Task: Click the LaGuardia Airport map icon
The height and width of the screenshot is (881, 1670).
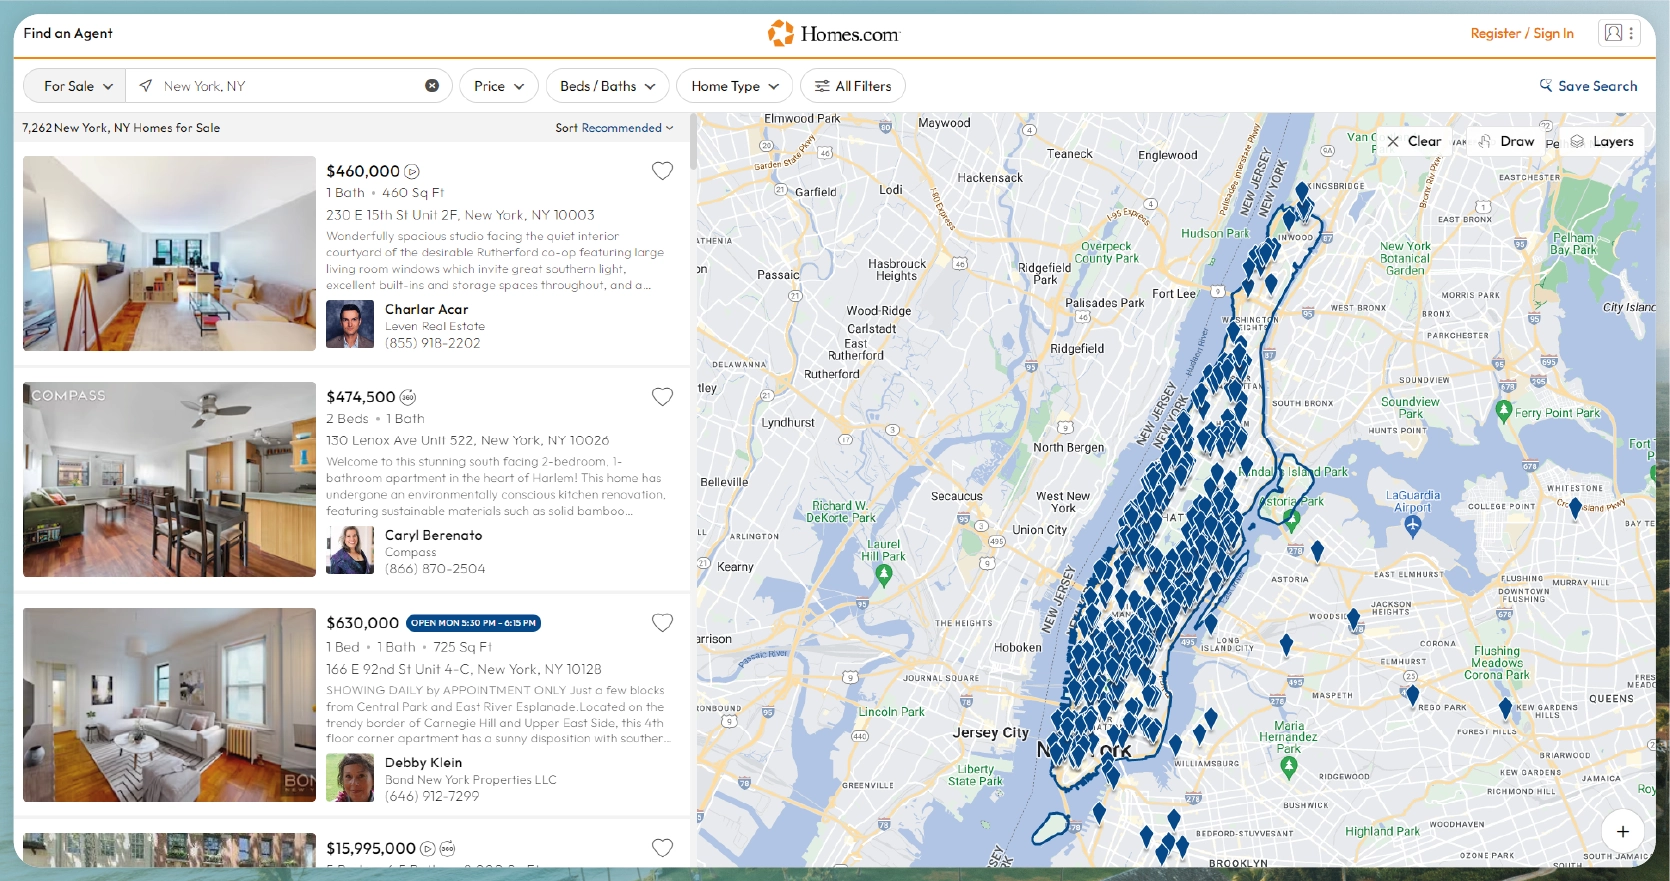Action: [x=1412, y=524]
